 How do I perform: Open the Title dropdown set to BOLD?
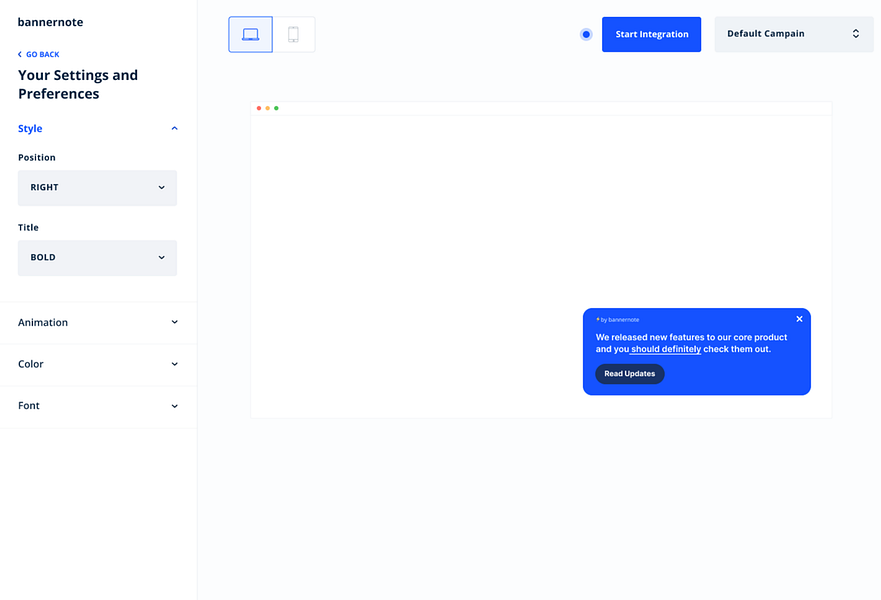[x=97, y=258]
